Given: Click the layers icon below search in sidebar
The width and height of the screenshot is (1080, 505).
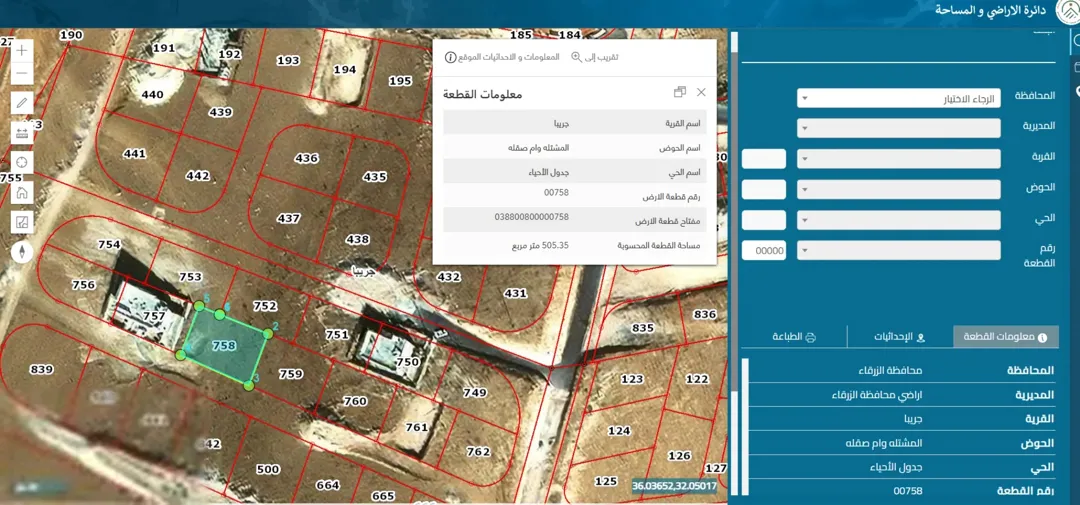Looking at the screenshot, I should click(x=1077, y=67).
